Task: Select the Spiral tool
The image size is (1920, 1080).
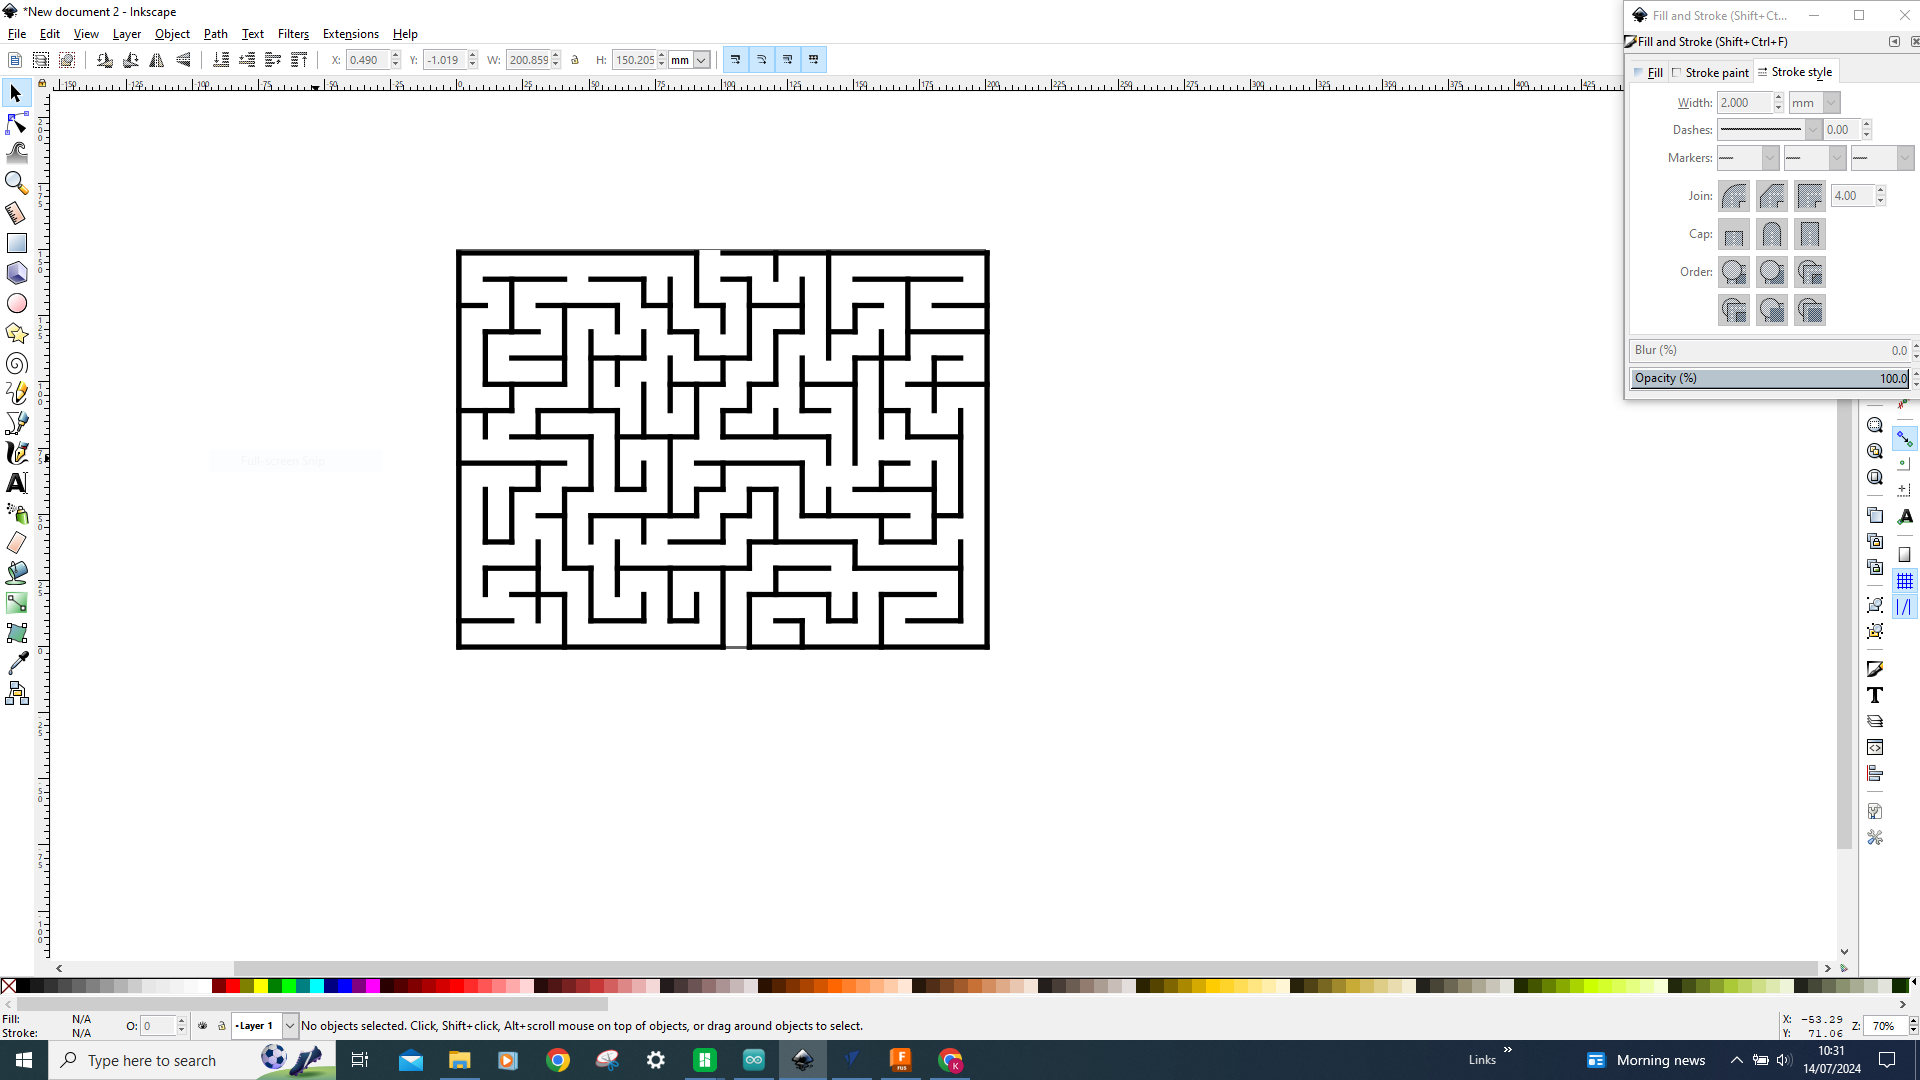Action: (x=16, y=363)
